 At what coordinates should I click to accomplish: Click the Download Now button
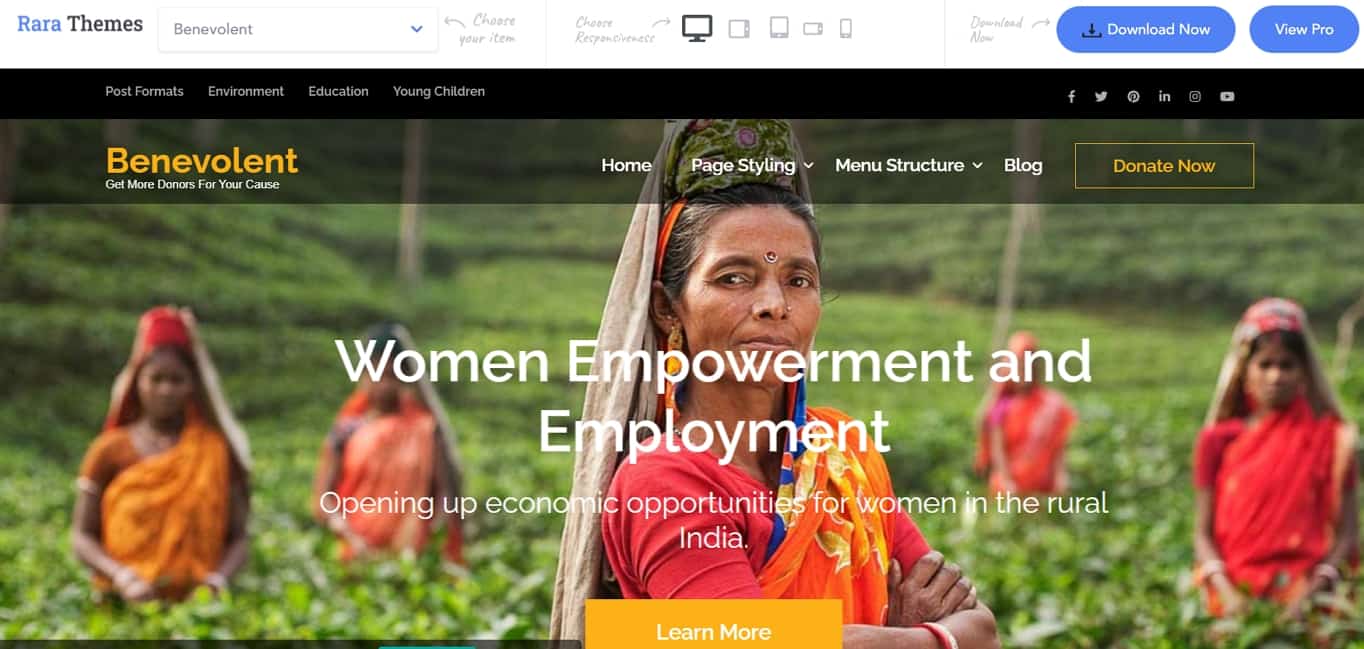[x=1146, y=29]
